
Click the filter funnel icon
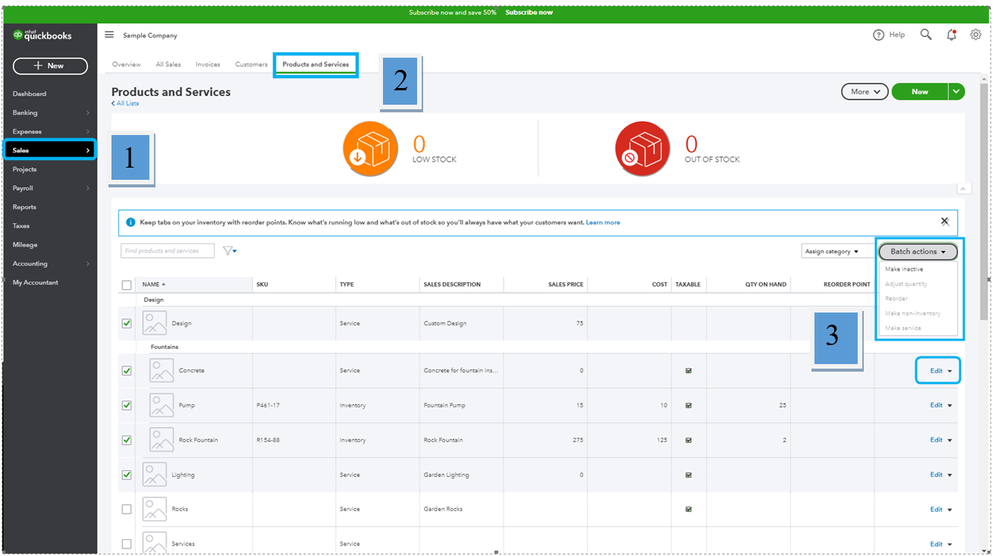[x=229, y=251]
